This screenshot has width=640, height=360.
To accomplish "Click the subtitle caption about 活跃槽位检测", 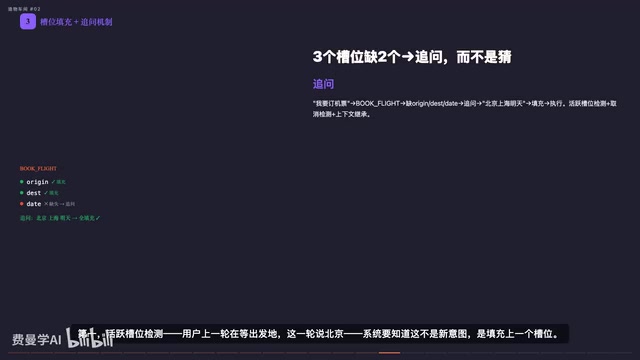I will click(x=320, y=334).
